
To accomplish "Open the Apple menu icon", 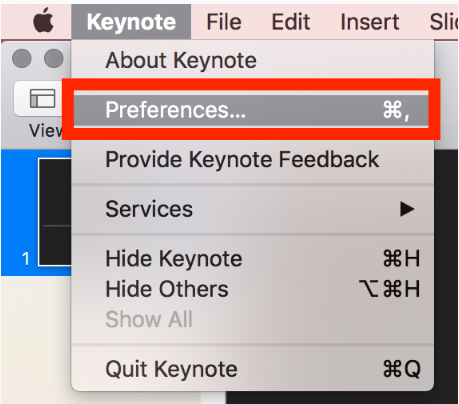I will point(43,21).
